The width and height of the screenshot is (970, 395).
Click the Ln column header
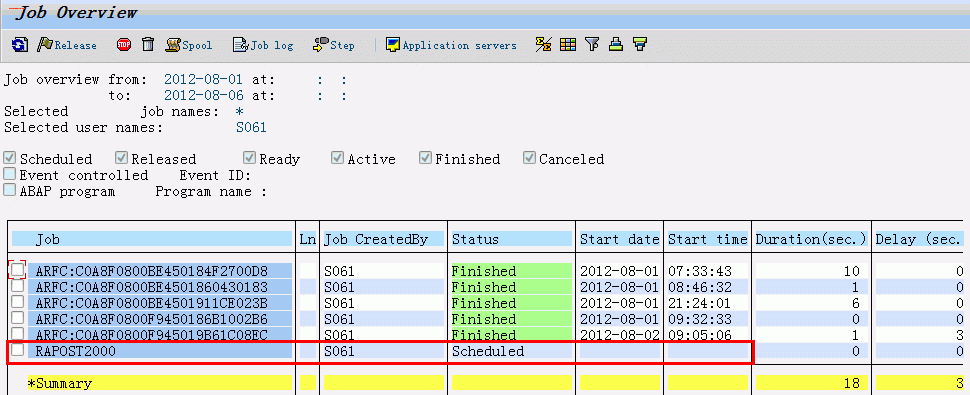(x=307, y=239)
